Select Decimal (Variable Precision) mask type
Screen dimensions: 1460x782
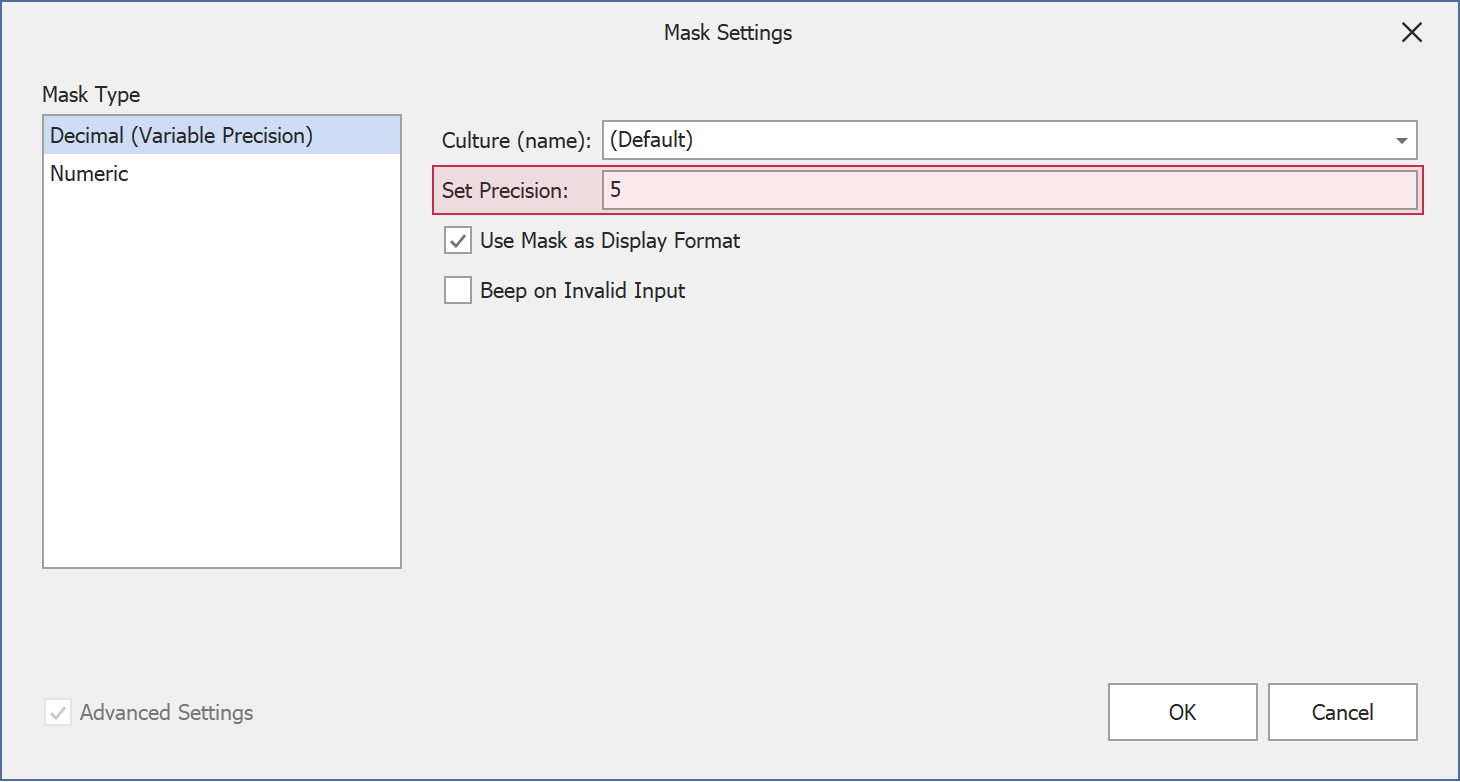pos(181,135)
